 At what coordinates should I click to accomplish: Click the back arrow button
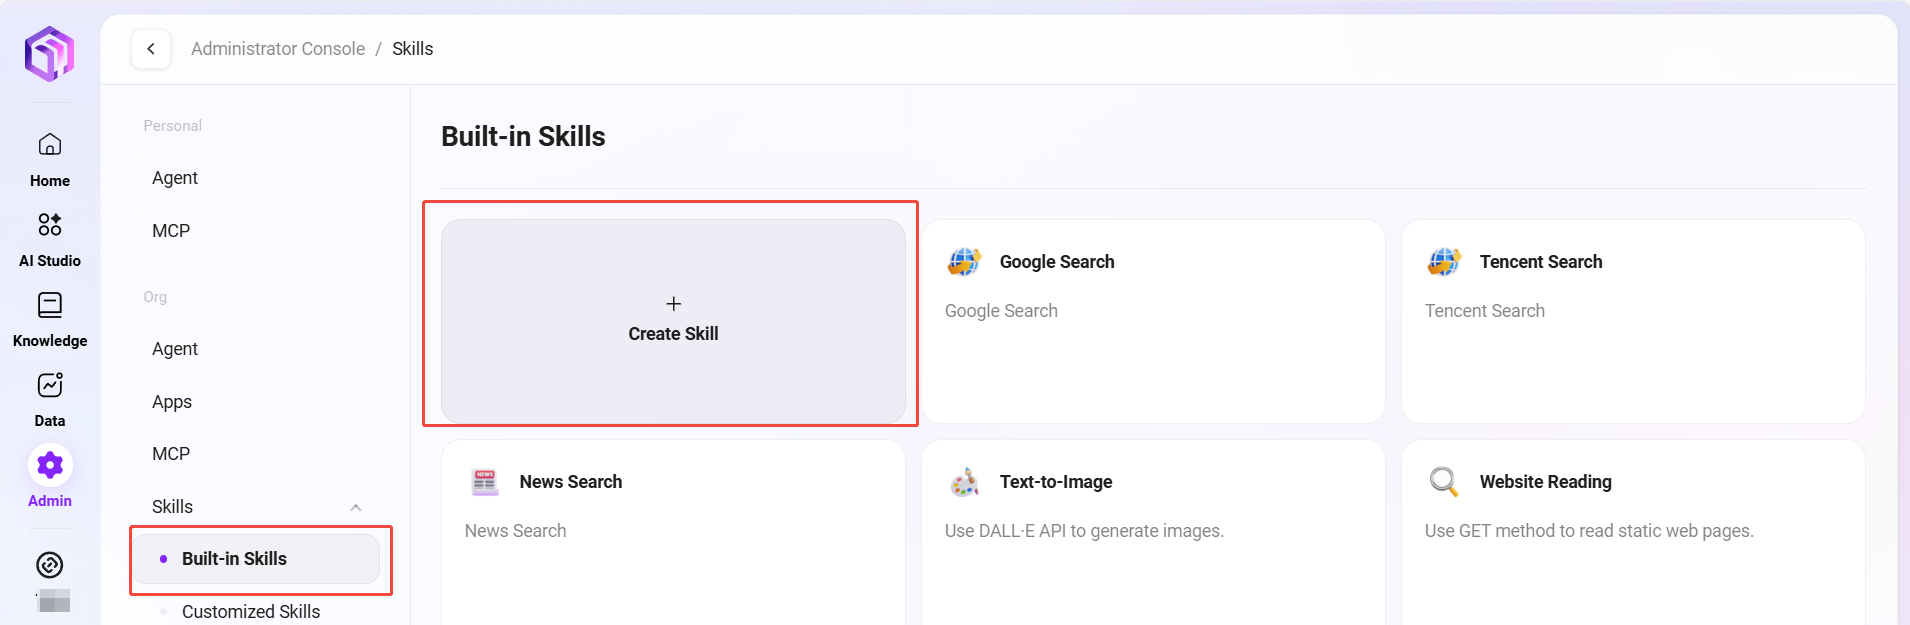tap(151, 49)
